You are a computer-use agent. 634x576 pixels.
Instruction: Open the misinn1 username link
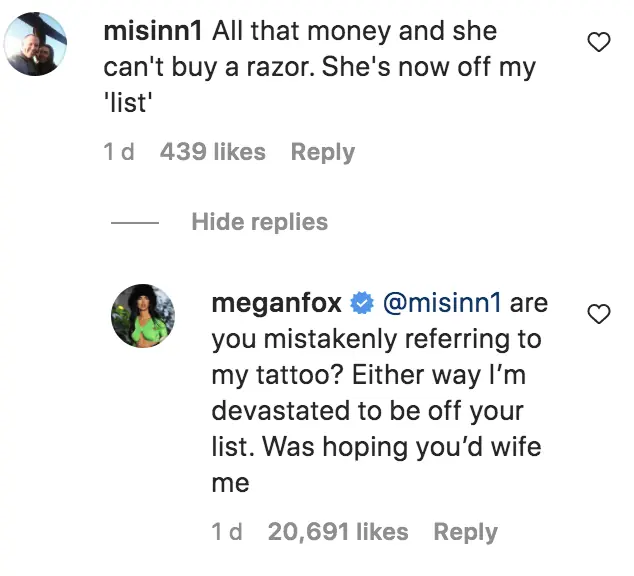coord(153,31)
